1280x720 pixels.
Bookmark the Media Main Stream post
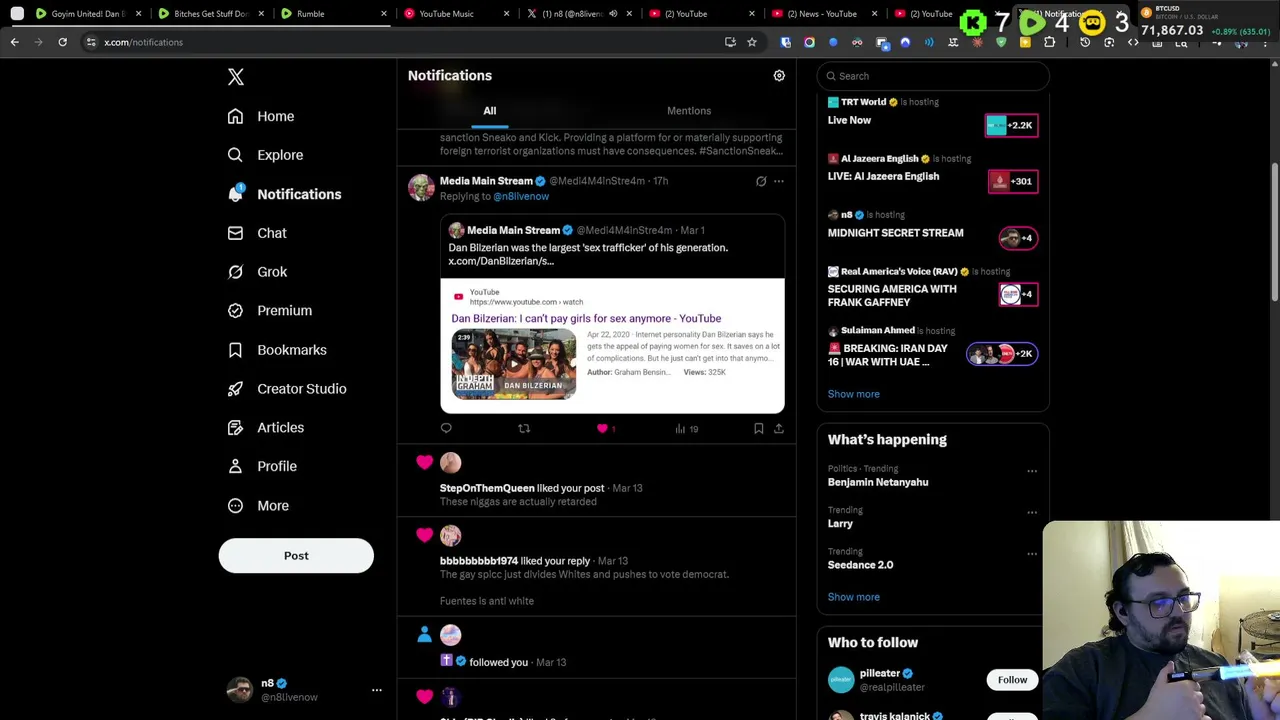(x=759, y=428)
